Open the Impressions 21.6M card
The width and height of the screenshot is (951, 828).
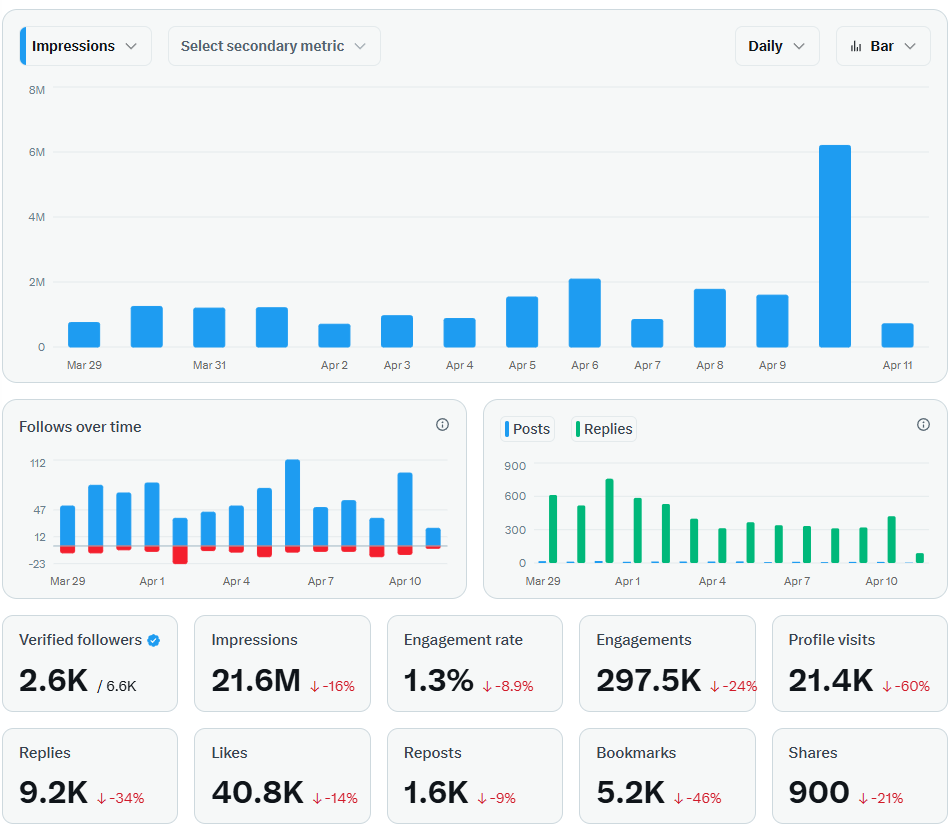coord(282,663)
